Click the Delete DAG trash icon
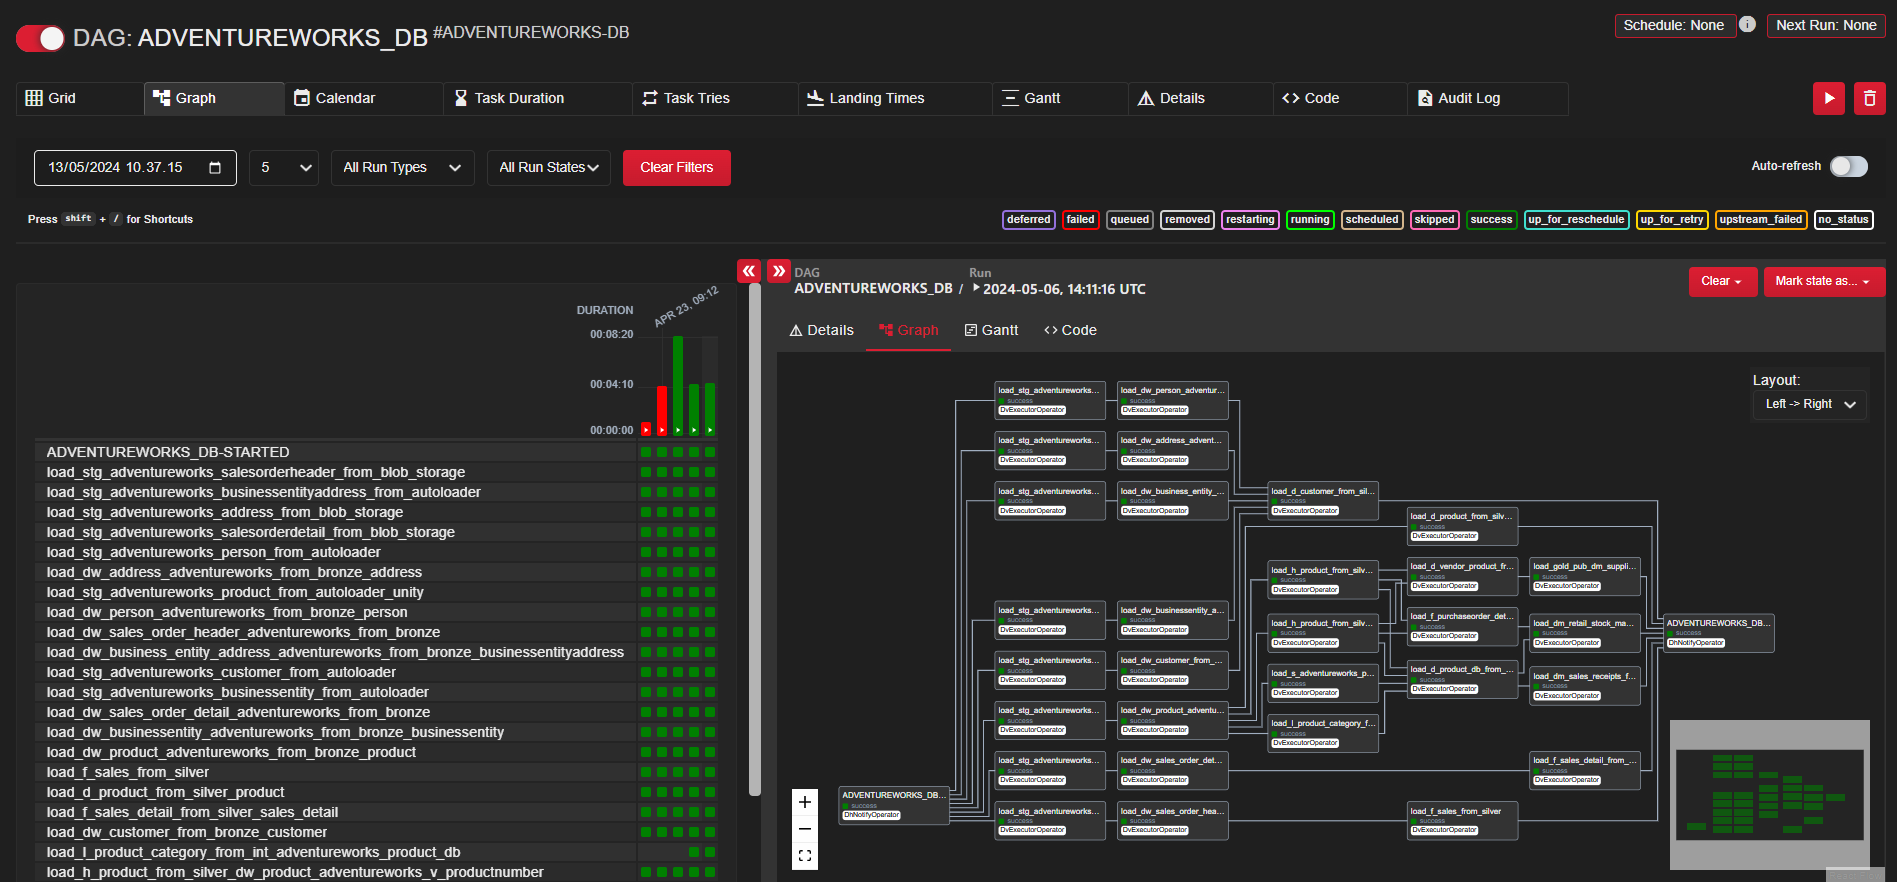Screen dimensions: 1897x882 (1869, 98)
